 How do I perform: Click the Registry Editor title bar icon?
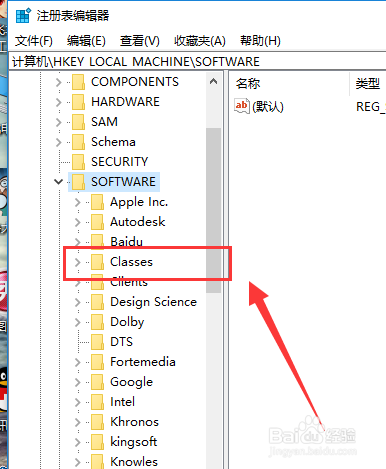[23, 16]
